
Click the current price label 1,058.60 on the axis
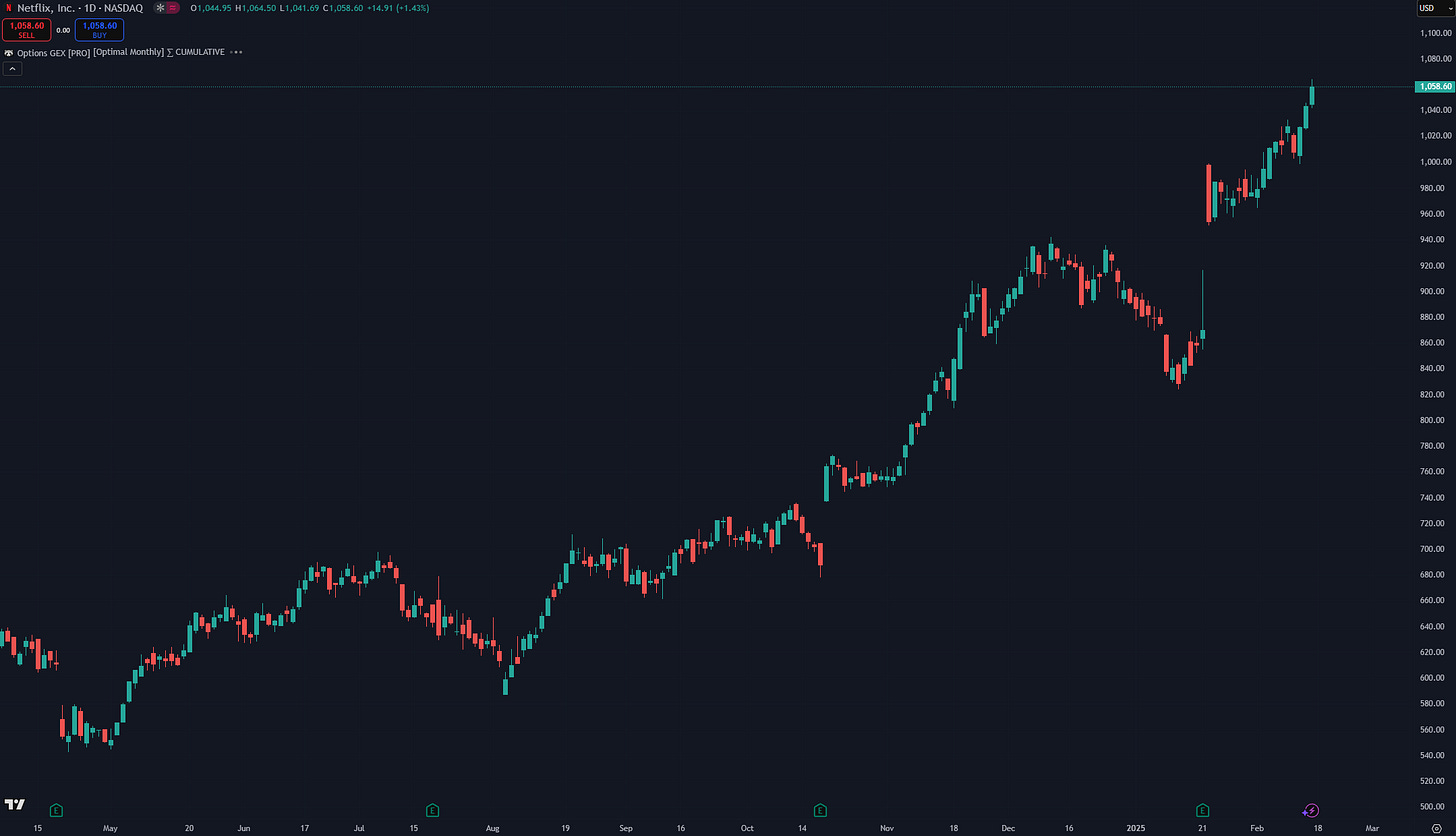click(x=1435, y=87)
